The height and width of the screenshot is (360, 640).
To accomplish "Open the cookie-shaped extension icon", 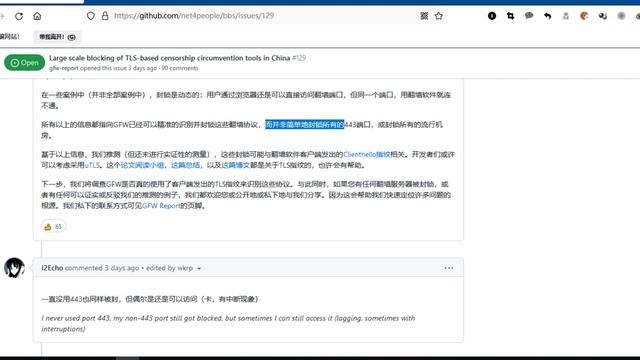I will pyautogui.click(x=584, y=16).
